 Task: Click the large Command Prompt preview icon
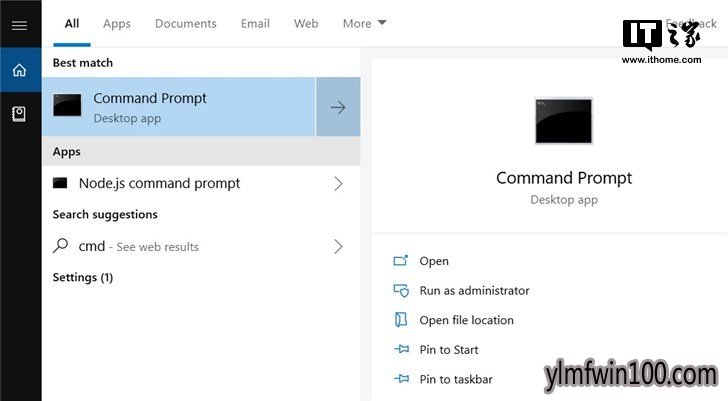tap(564, 121)
